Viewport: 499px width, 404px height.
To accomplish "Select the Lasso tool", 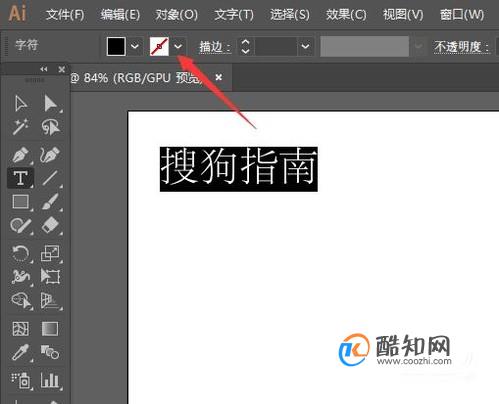I will (50, 127).
